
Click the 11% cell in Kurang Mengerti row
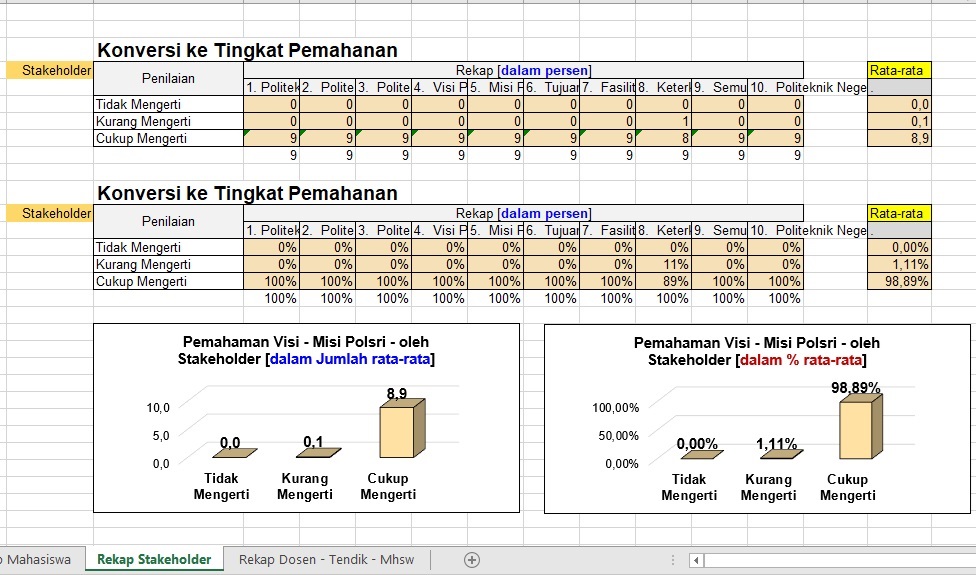(x=664, y=265)
